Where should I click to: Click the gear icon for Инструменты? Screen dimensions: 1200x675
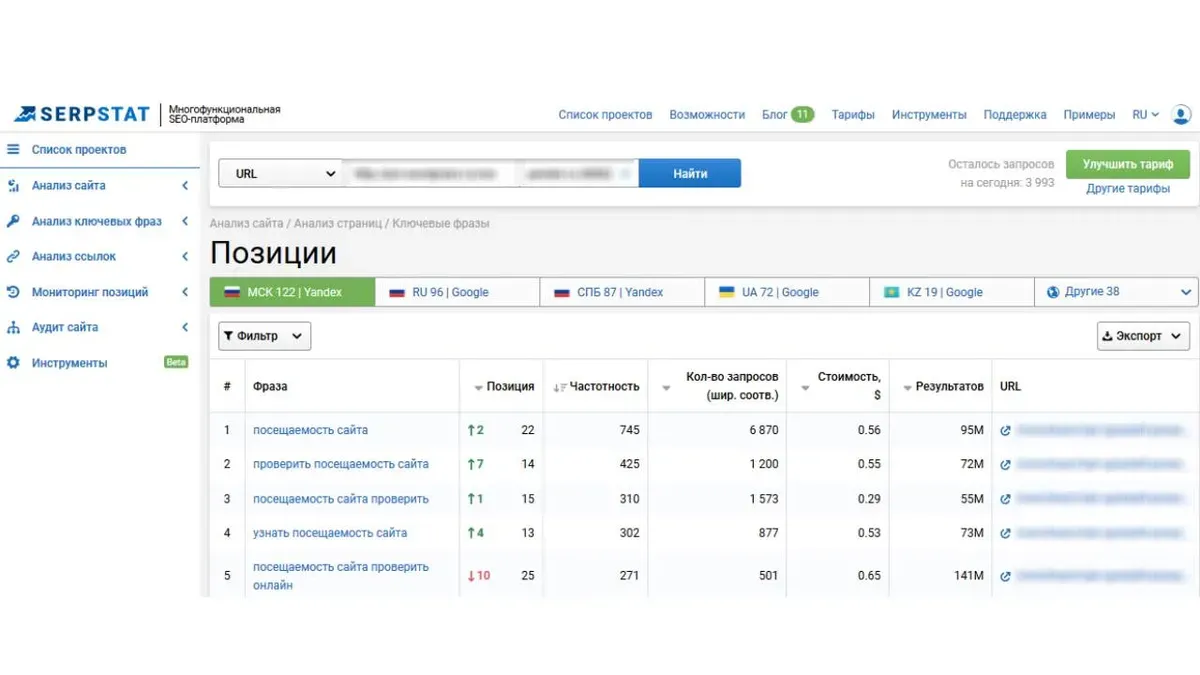pos(13,363)
